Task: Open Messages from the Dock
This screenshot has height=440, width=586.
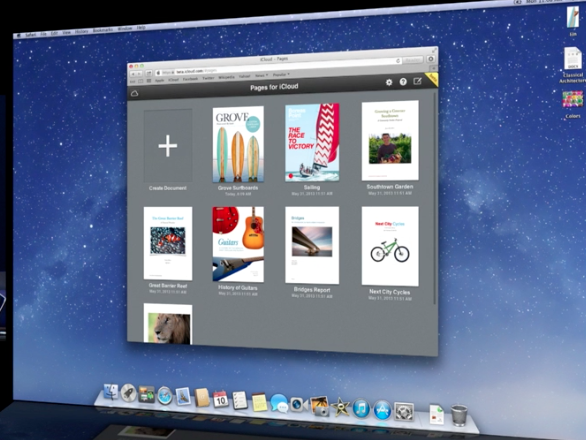Action: [279, 403]
